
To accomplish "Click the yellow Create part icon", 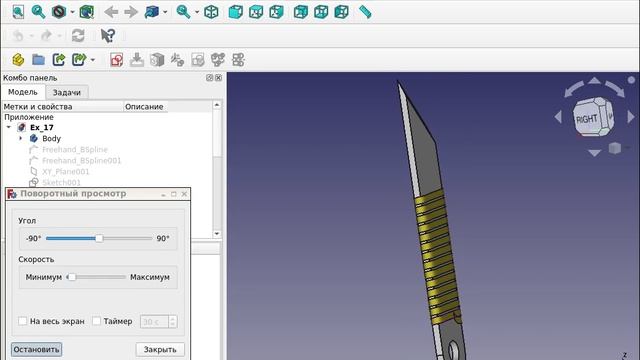I will pyautogui.click(x=18, y=60).
